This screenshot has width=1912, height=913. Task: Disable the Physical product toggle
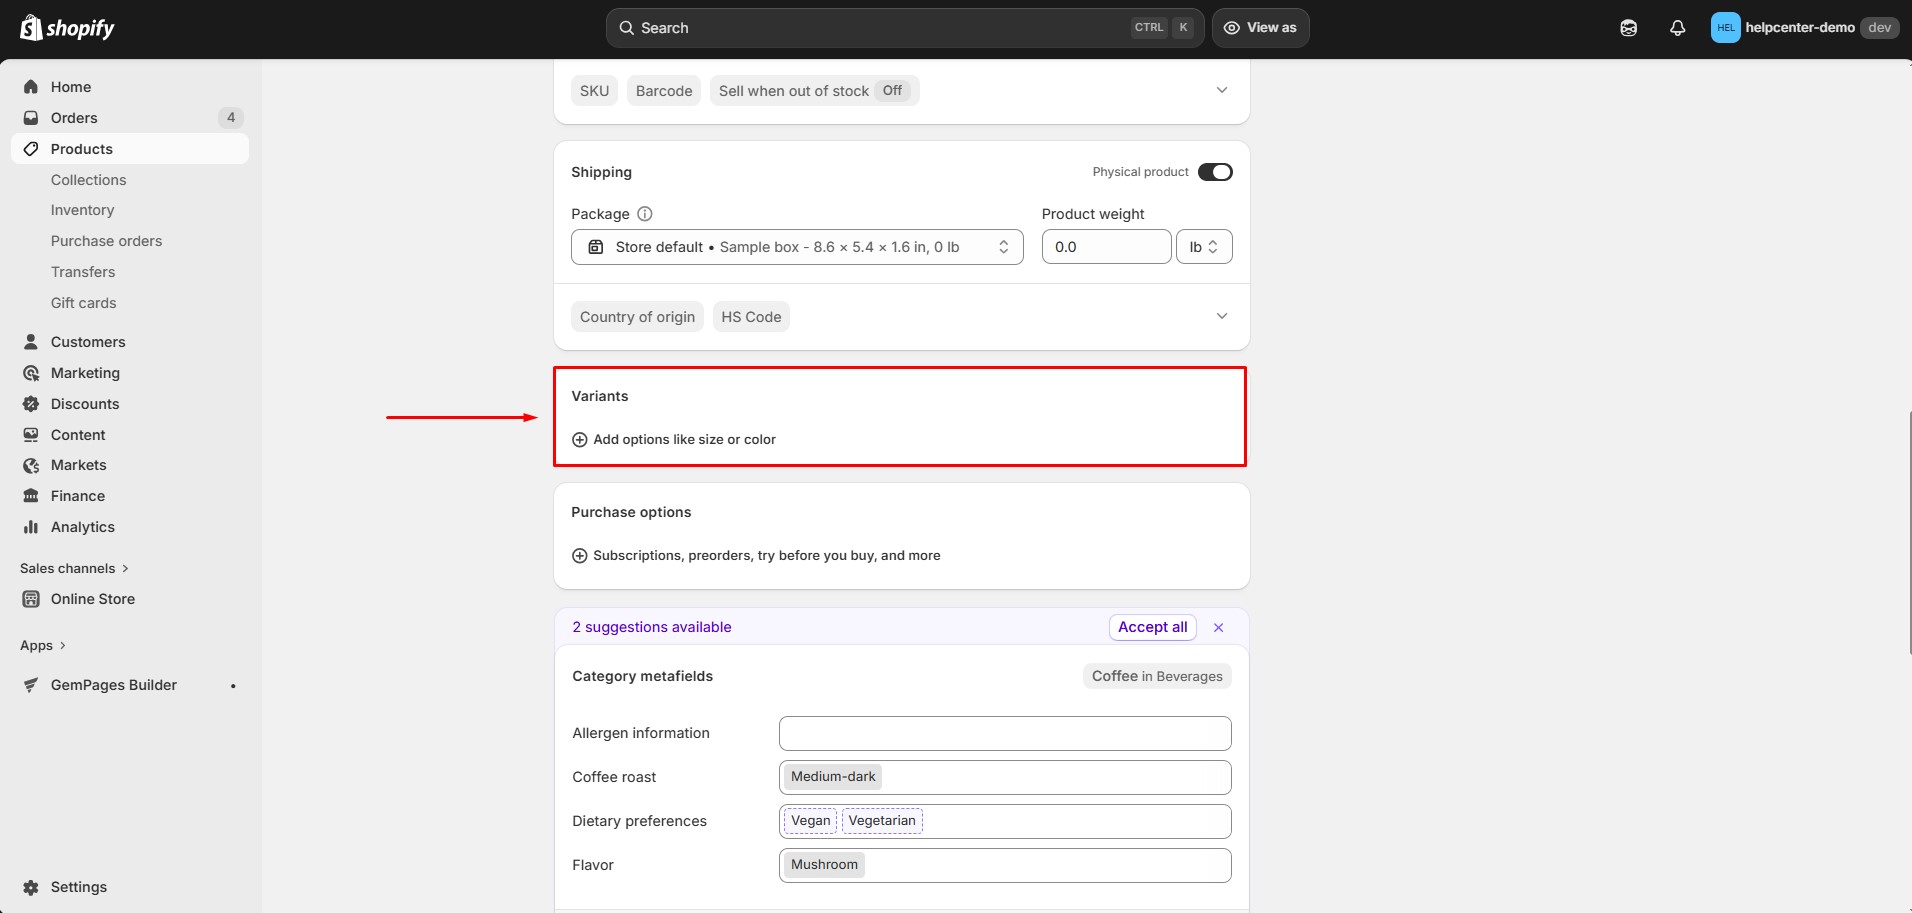coord(1215,171)
